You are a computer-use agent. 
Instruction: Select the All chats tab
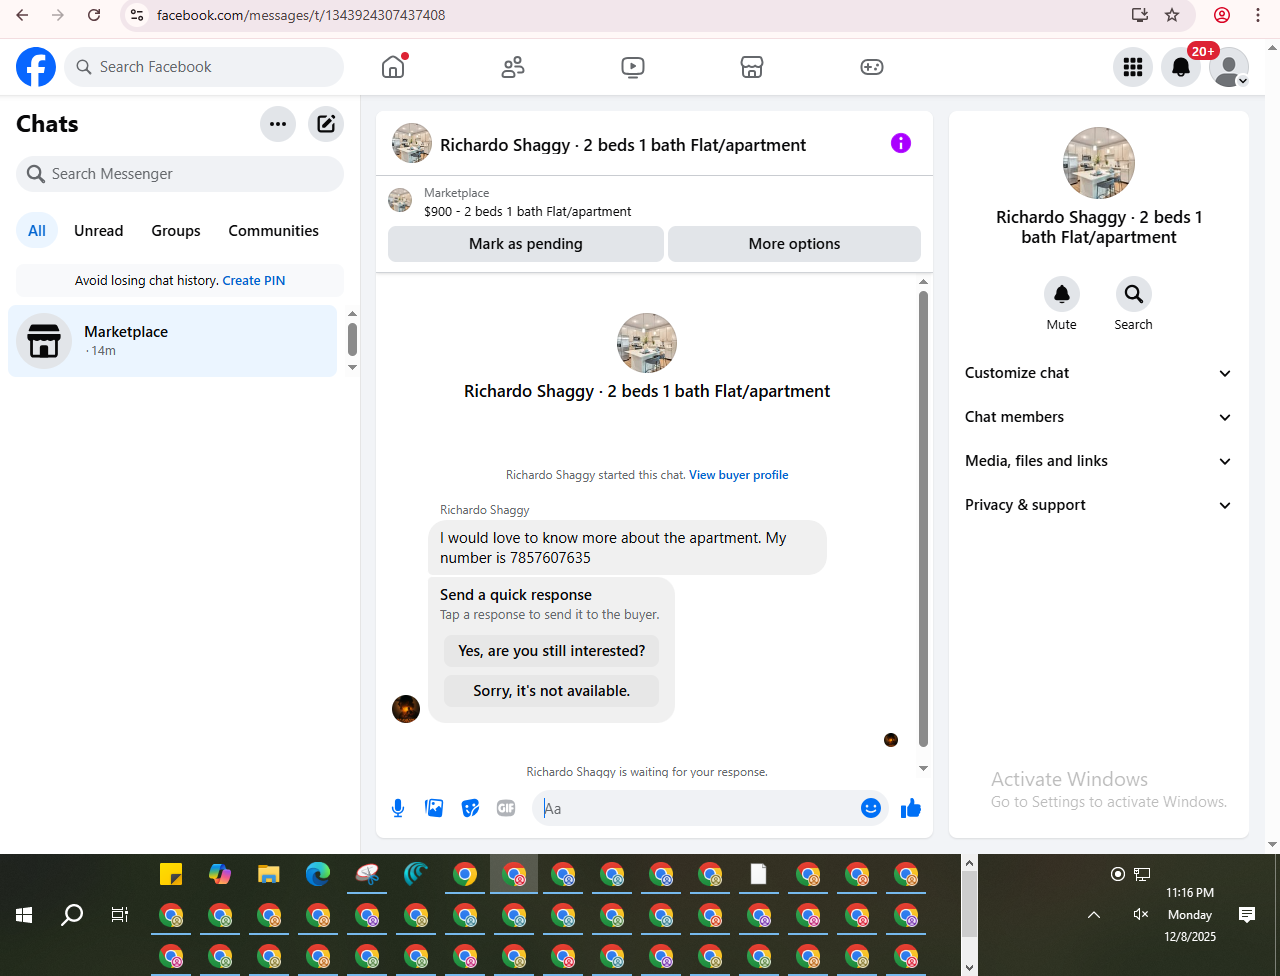point(37,230)
